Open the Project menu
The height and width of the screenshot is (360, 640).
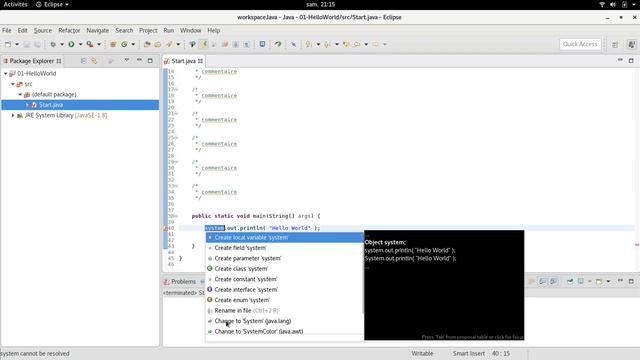148,31
